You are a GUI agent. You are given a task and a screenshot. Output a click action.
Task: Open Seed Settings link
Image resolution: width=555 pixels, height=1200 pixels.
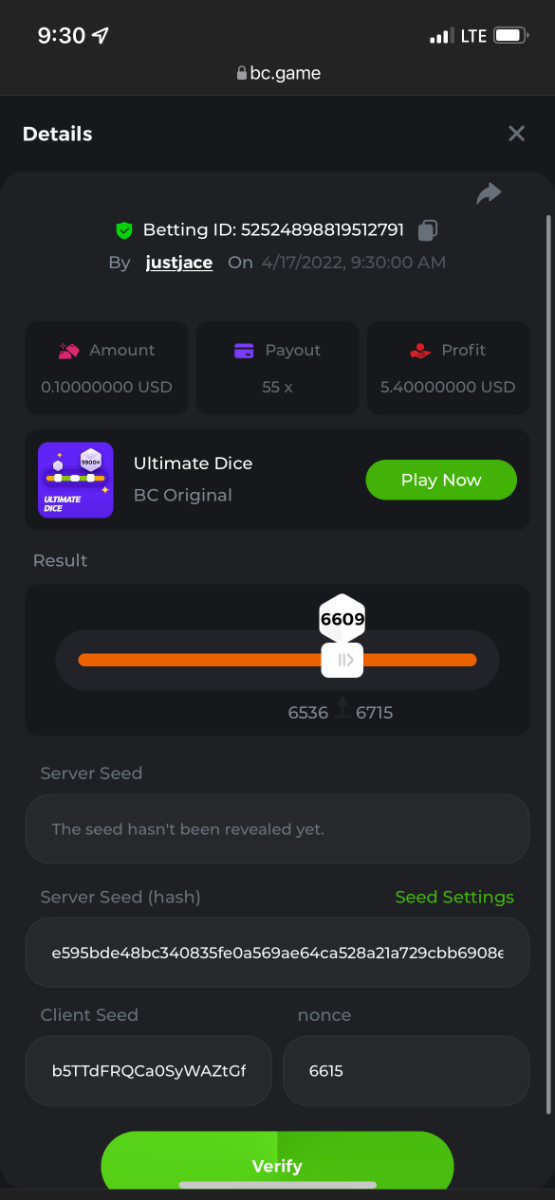454,897
